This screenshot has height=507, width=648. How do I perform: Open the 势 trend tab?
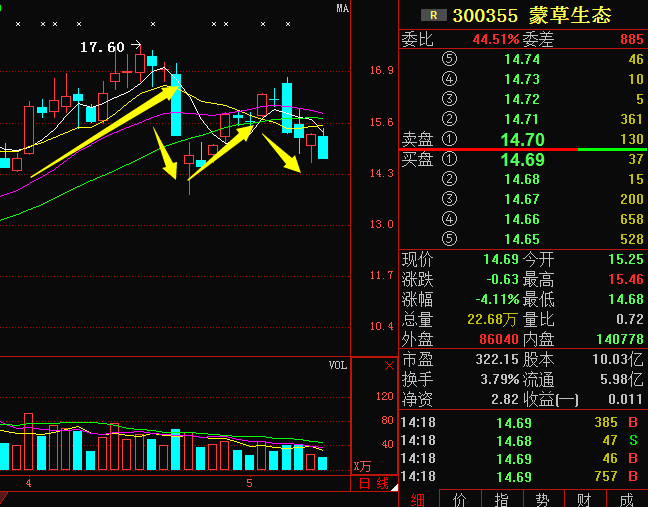pos(543,498)
